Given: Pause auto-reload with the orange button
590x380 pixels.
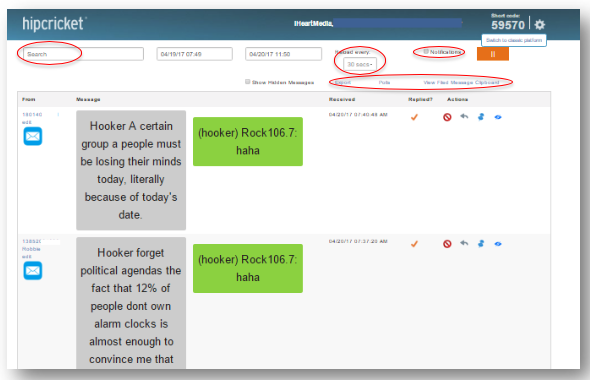Looking at the screenshot, I should (x=493, y=54).
